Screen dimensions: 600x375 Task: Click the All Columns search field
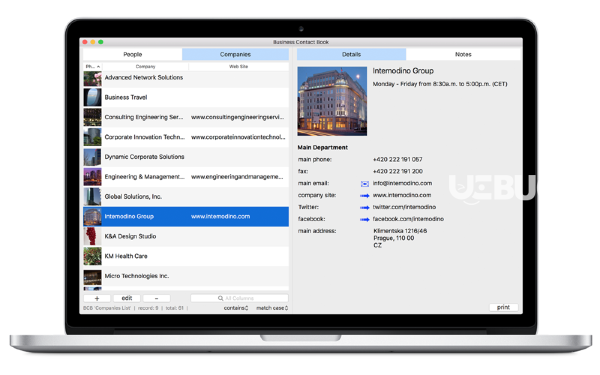pos(239,298)
